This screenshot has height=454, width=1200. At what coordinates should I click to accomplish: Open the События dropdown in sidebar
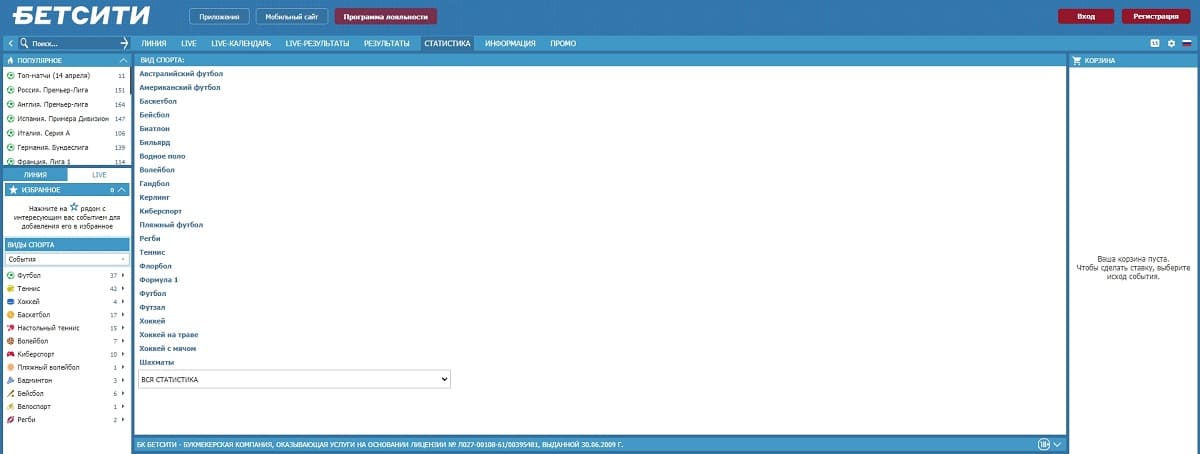(x=66, y=259)
